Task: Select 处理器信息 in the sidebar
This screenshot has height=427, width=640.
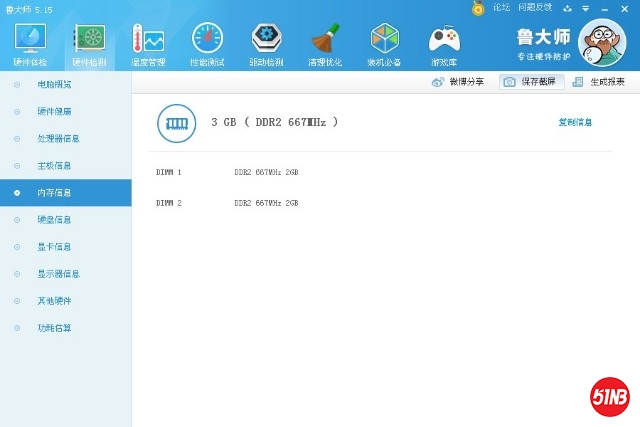Action: click(x=58, y=138)
